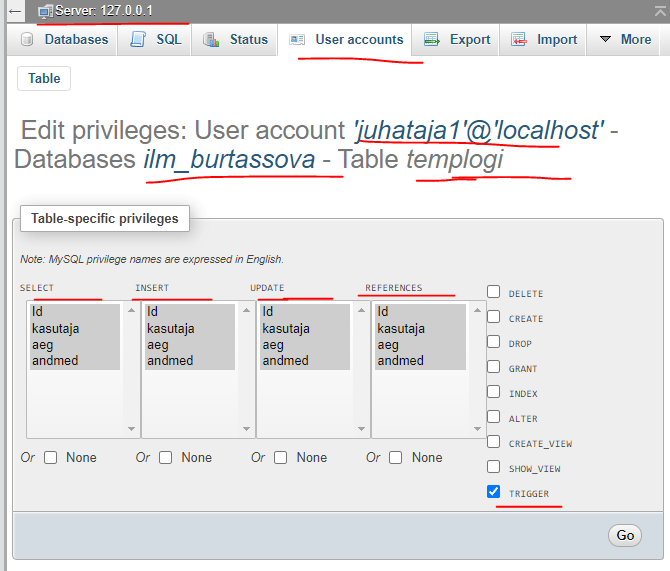Viewport: 670px width, 571px height.
Task: Click the left arrow collapse icon
Action: tap(15, 10)
